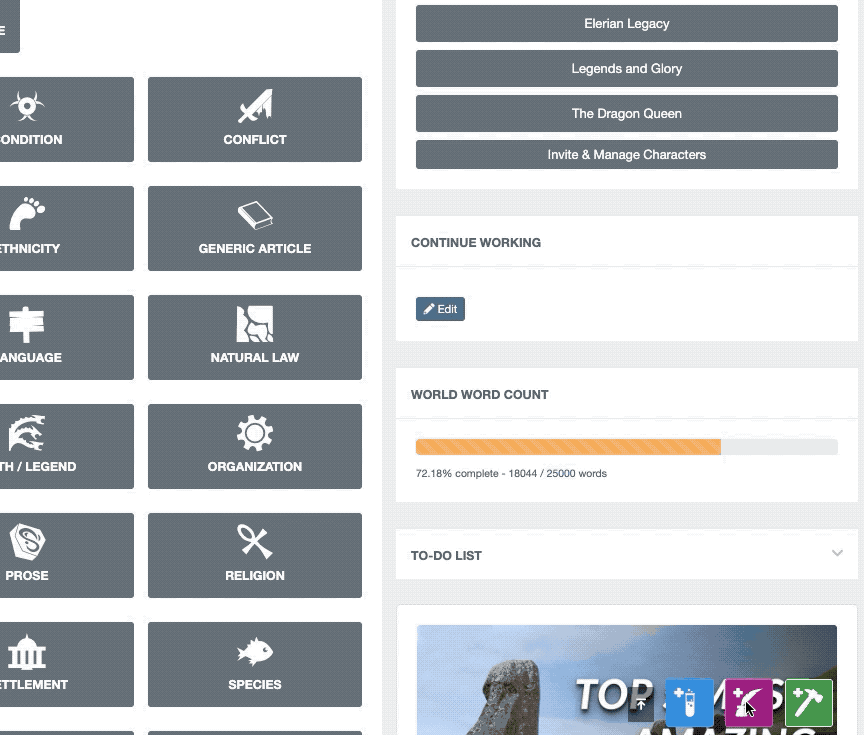The image size is (864, 735).
Task: Click the green add hammer quick button
Action: click(808, 703)
